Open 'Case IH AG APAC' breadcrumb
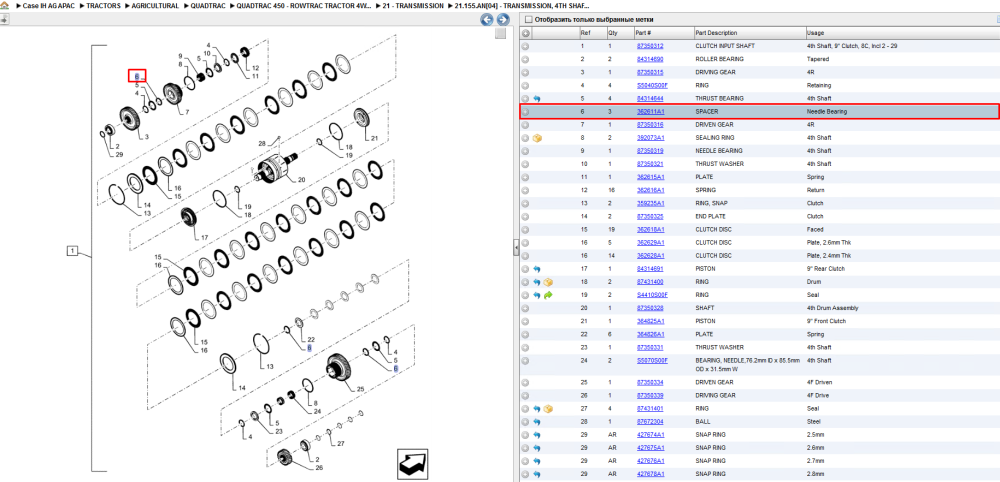Screen dimensions: 1000x482 tap(50, 6)
